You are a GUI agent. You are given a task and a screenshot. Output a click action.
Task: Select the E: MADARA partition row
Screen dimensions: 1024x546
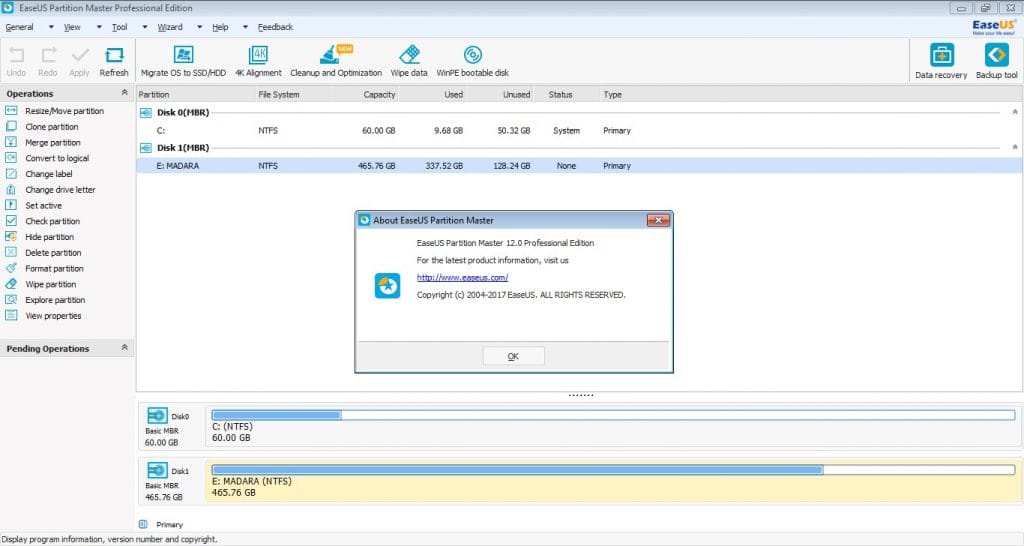coord(580,166)
